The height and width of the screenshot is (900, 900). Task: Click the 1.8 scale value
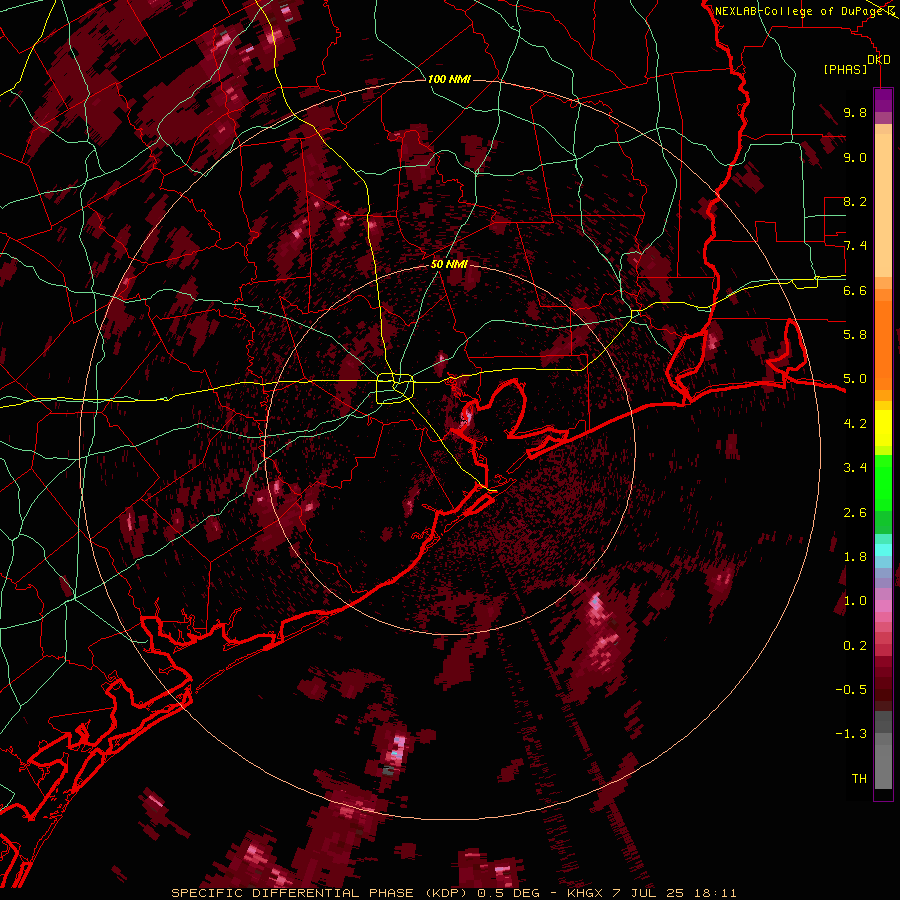tap(855, 557)
